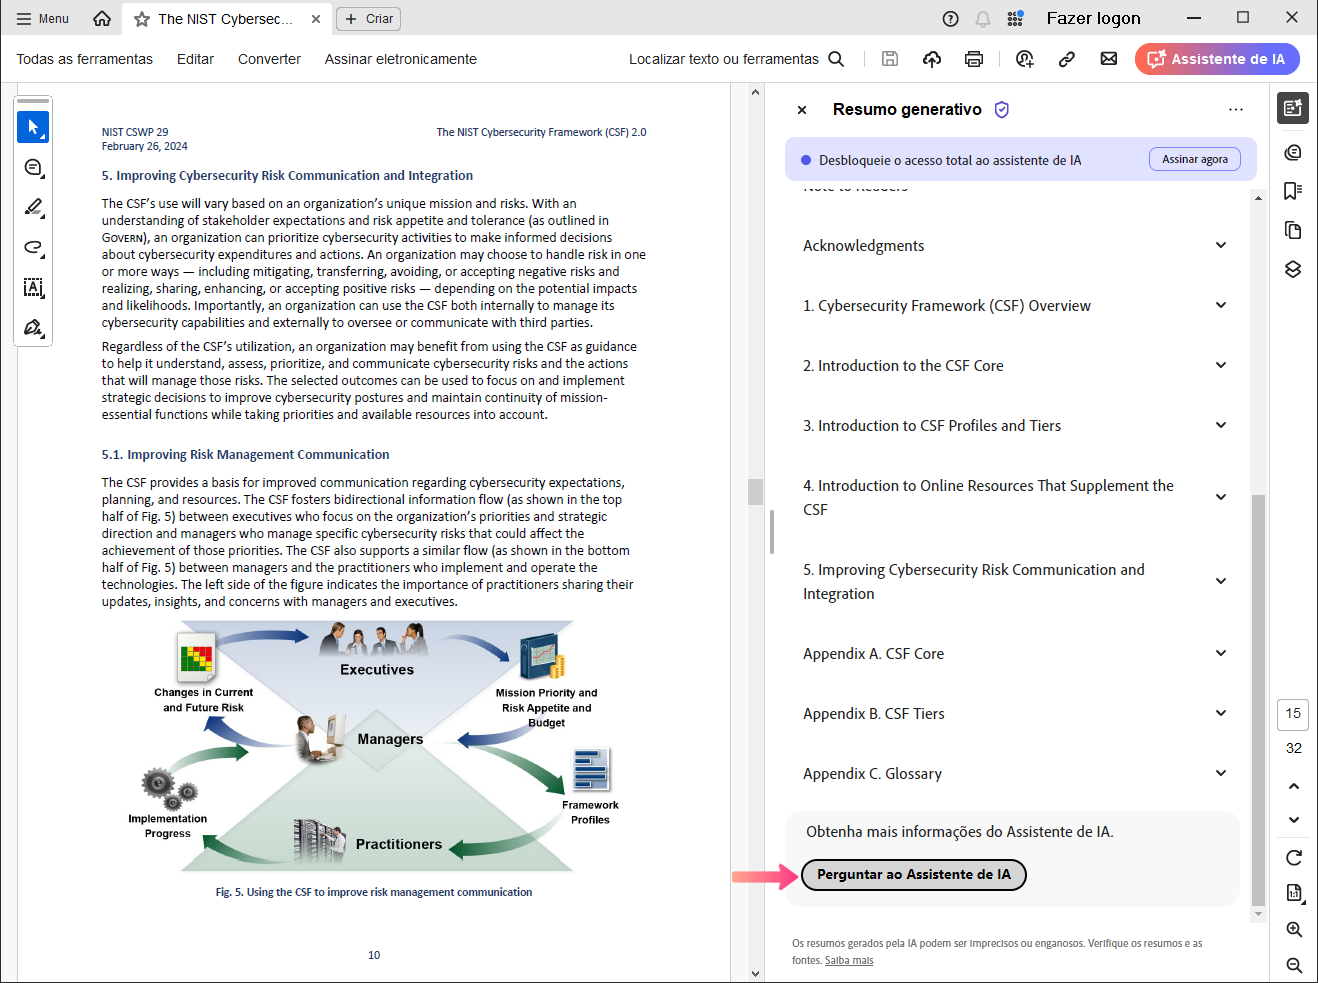Open Assinar eletronicamente
The image size is (1318, 983).
pos(401,59)
